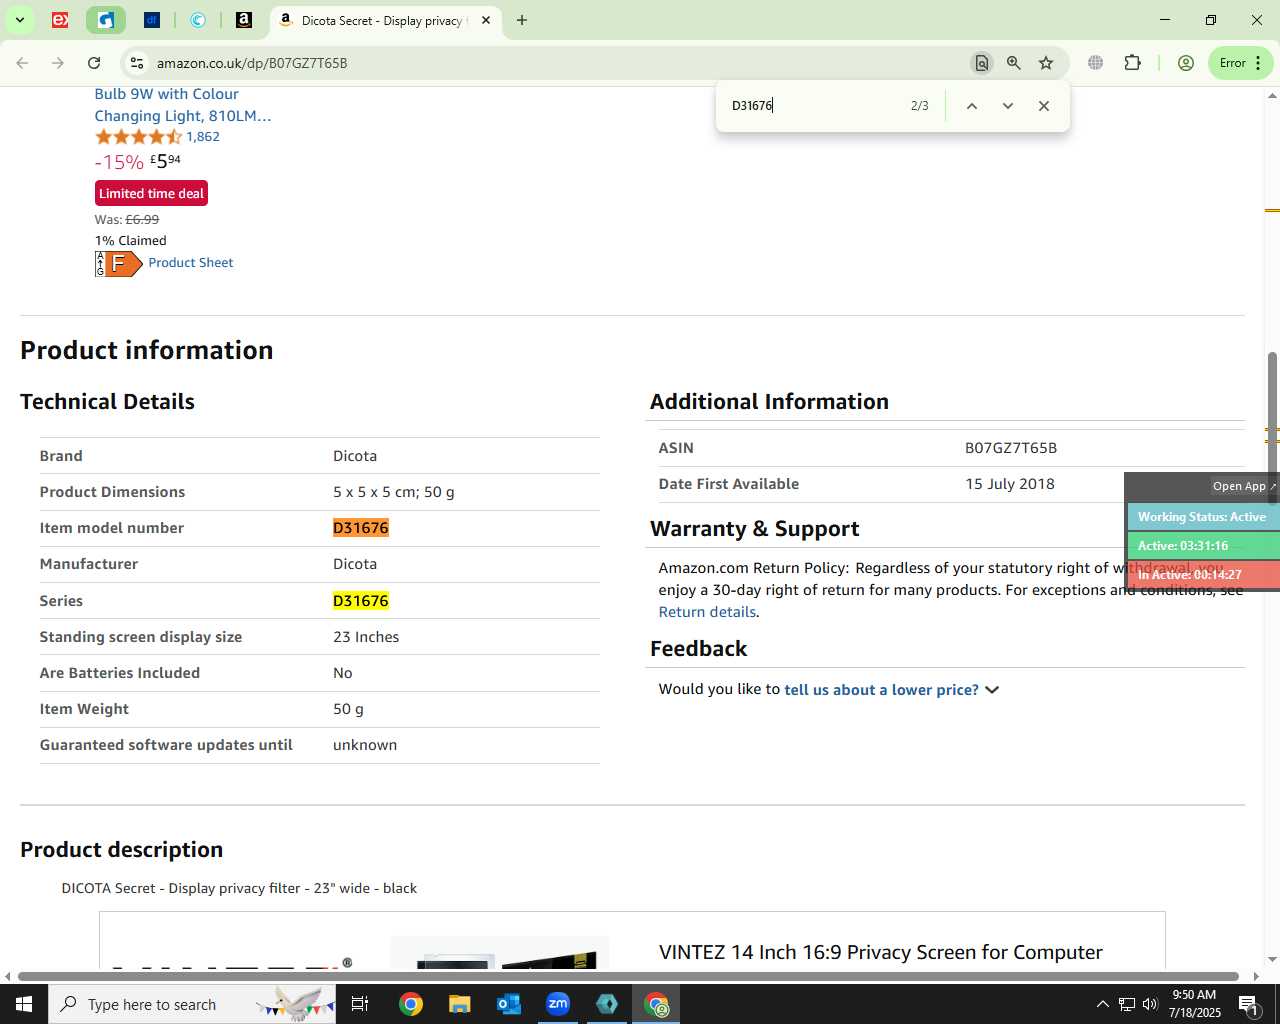1280x1024 pixels.
Task: Open the teal diamond app on the taskbar
Action: [x=607, y=1004]
